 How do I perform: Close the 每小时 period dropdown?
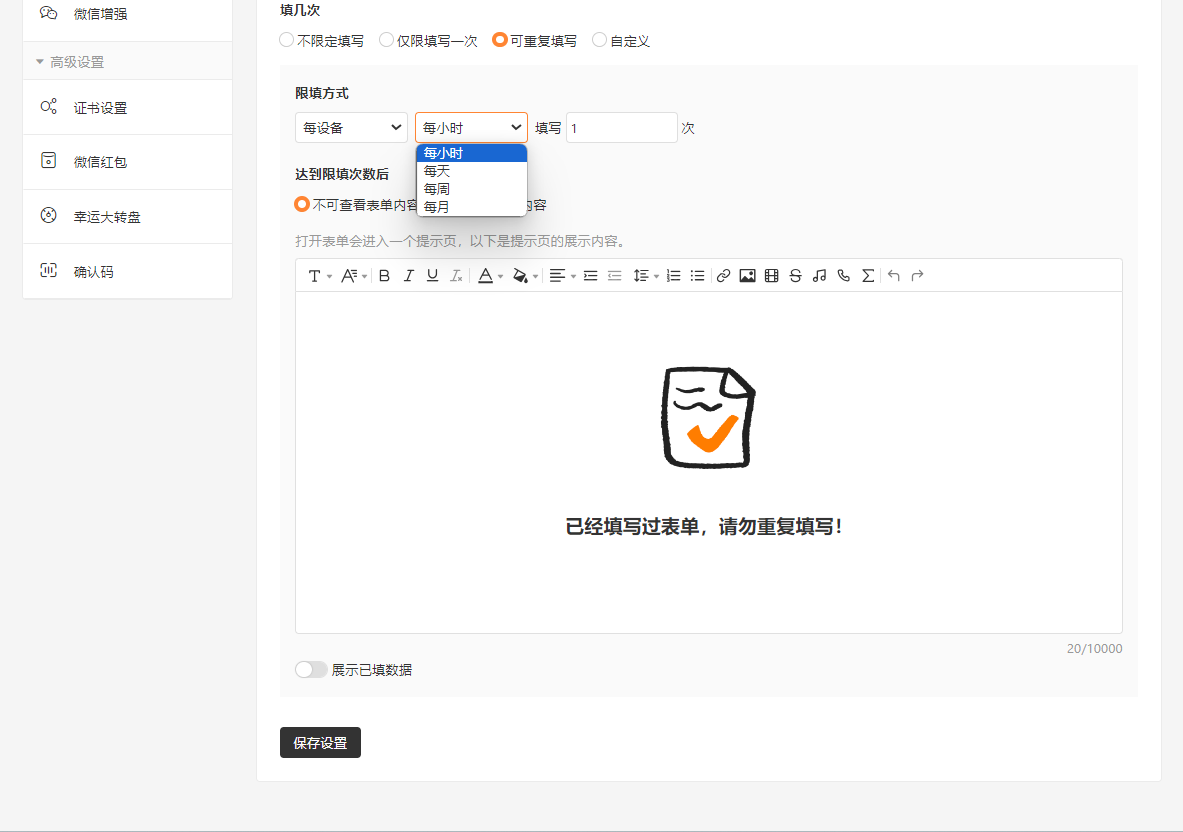(x=472, y=128)
